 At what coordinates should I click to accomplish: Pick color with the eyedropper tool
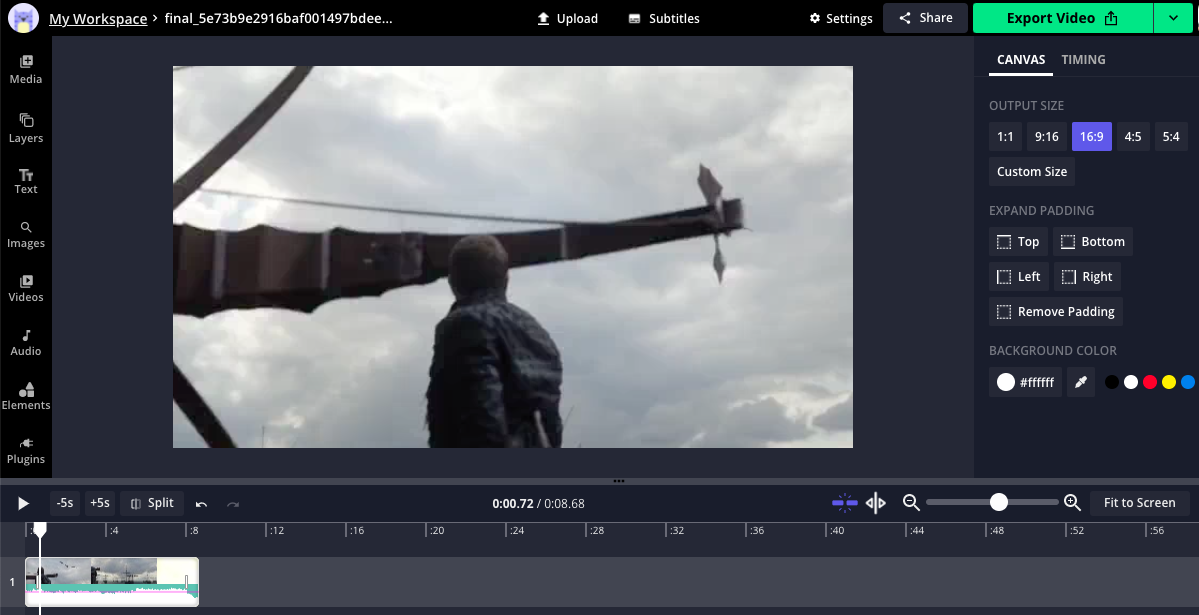pos(1080,382)
